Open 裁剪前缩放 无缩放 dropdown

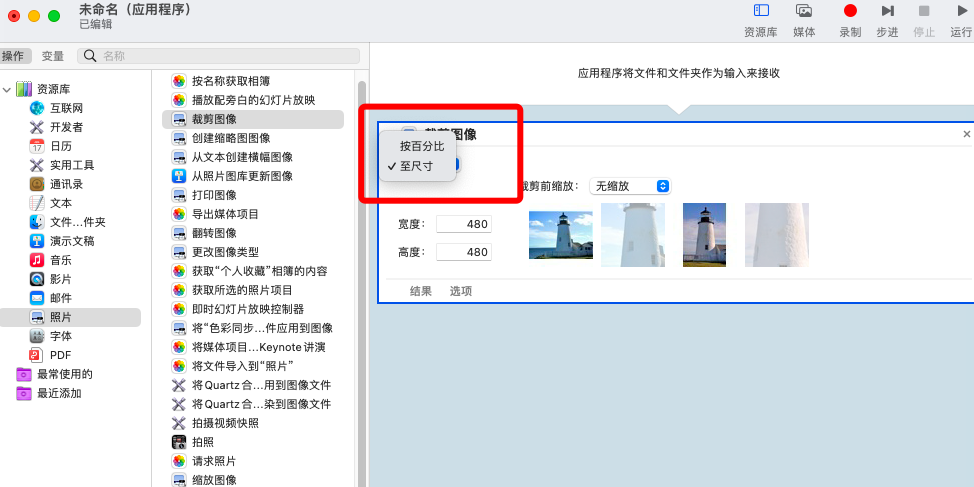pyautogui.click(x=630, y=186)
